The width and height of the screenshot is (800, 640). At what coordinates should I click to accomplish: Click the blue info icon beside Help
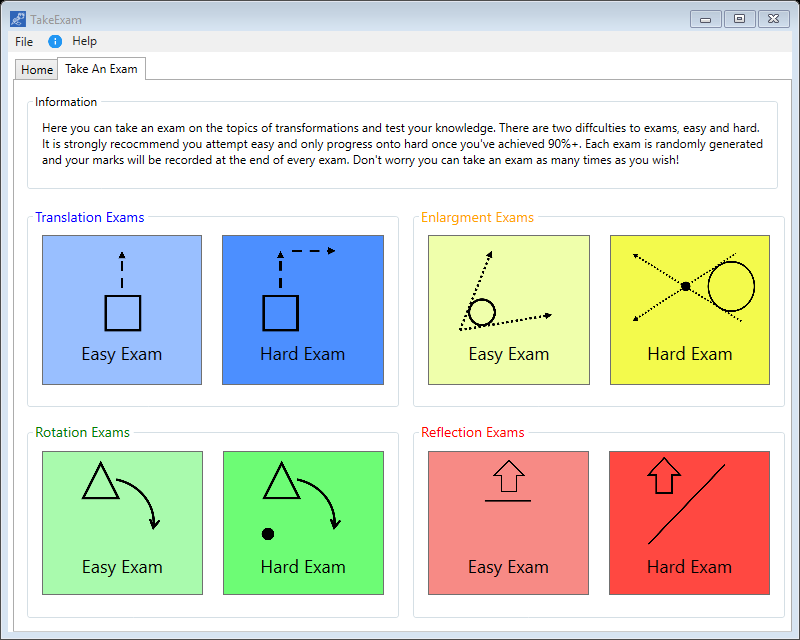coord(55,41)
